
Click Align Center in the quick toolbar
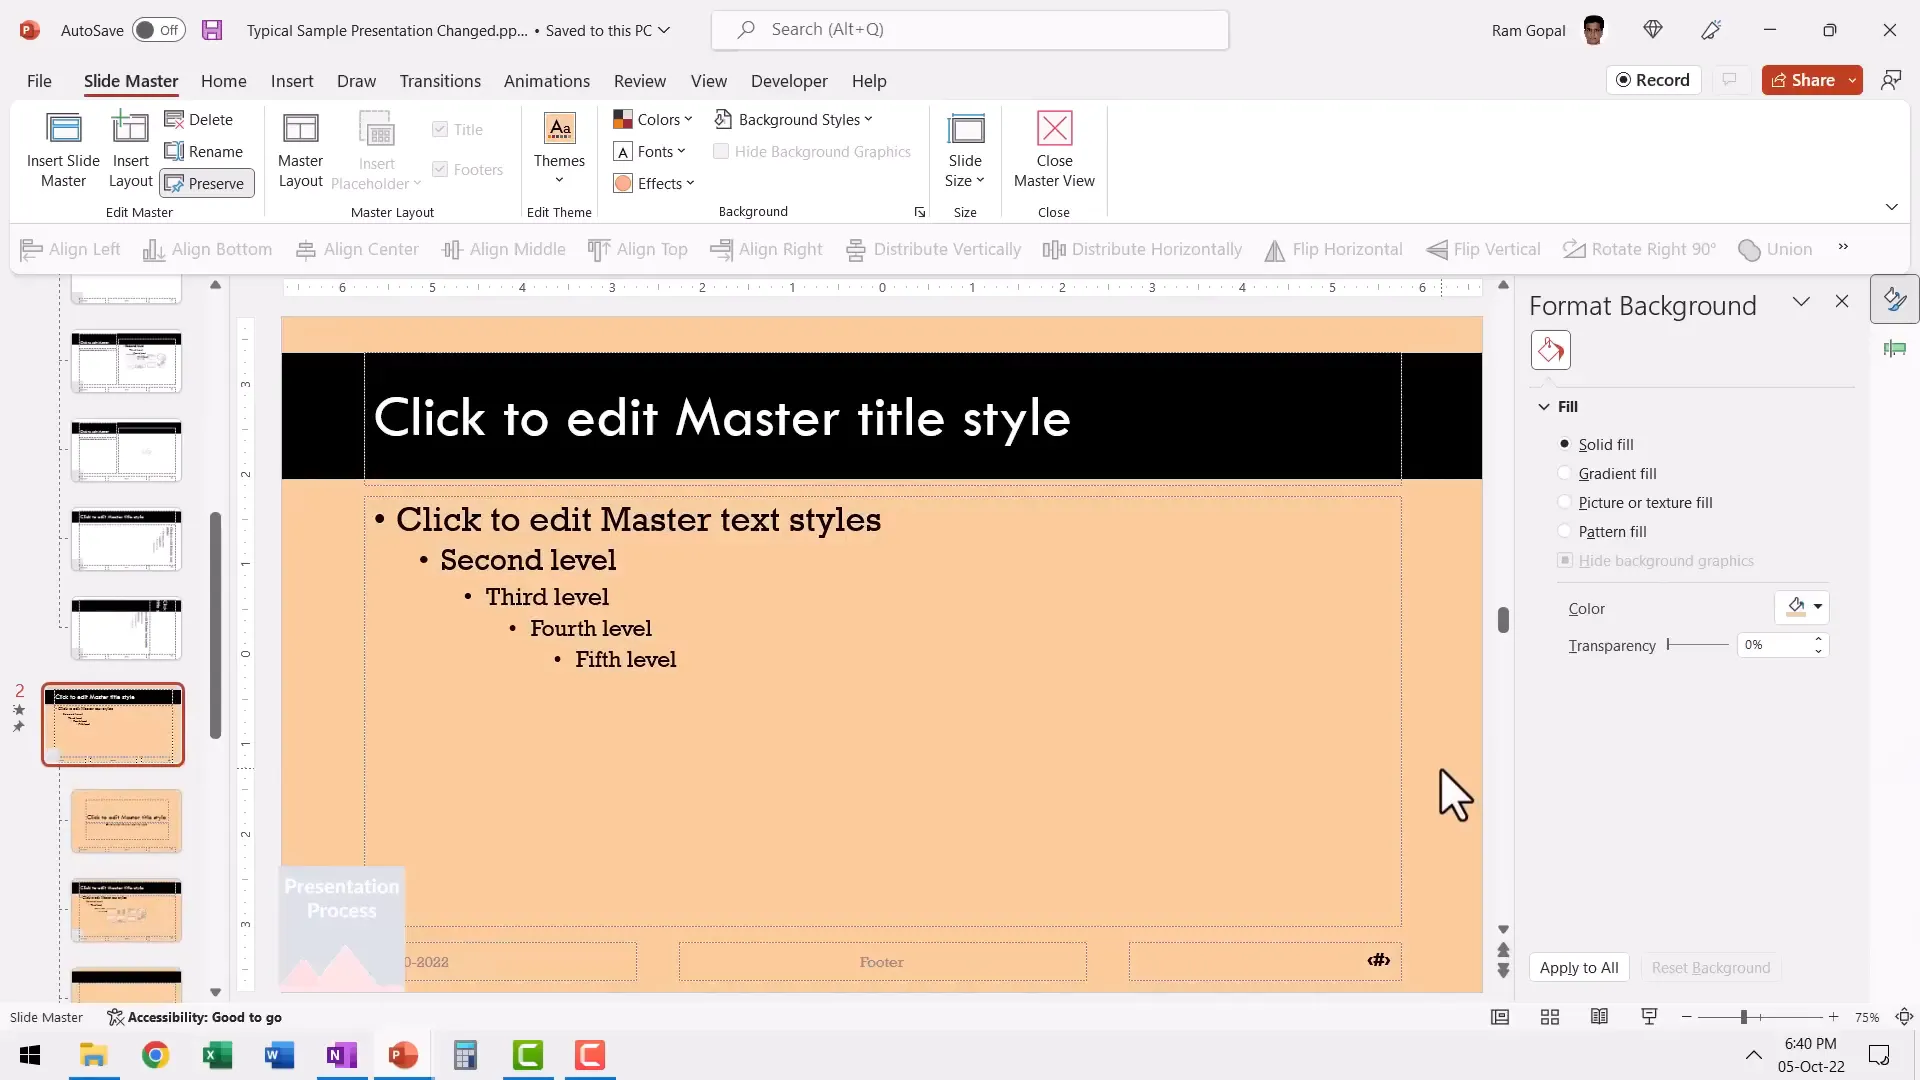coord(357,249)
